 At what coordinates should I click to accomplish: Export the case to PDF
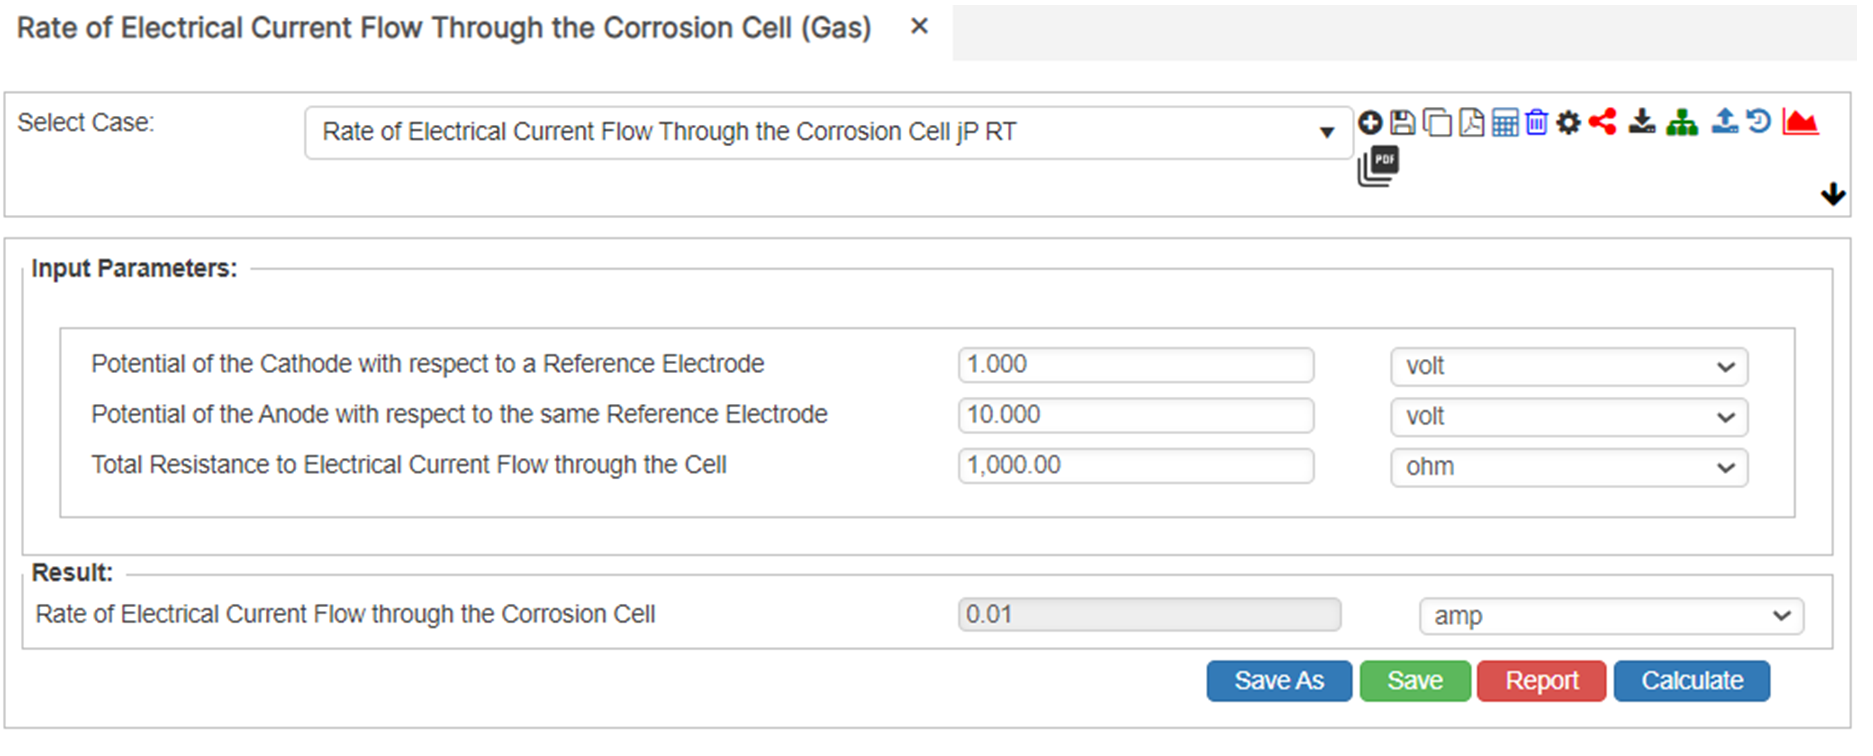(x=1470, y=122)
